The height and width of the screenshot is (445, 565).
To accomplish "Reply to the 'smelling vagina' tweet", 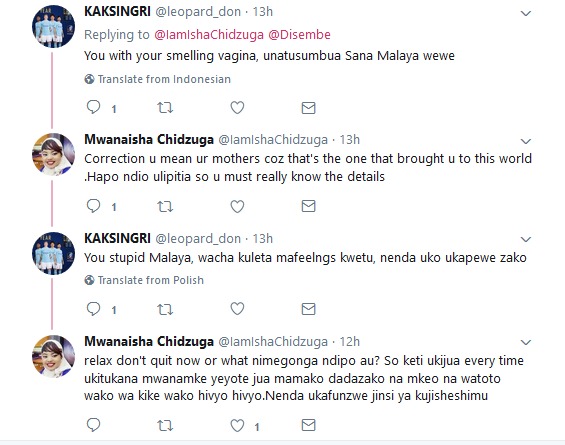I will click(x=94, y=107).
